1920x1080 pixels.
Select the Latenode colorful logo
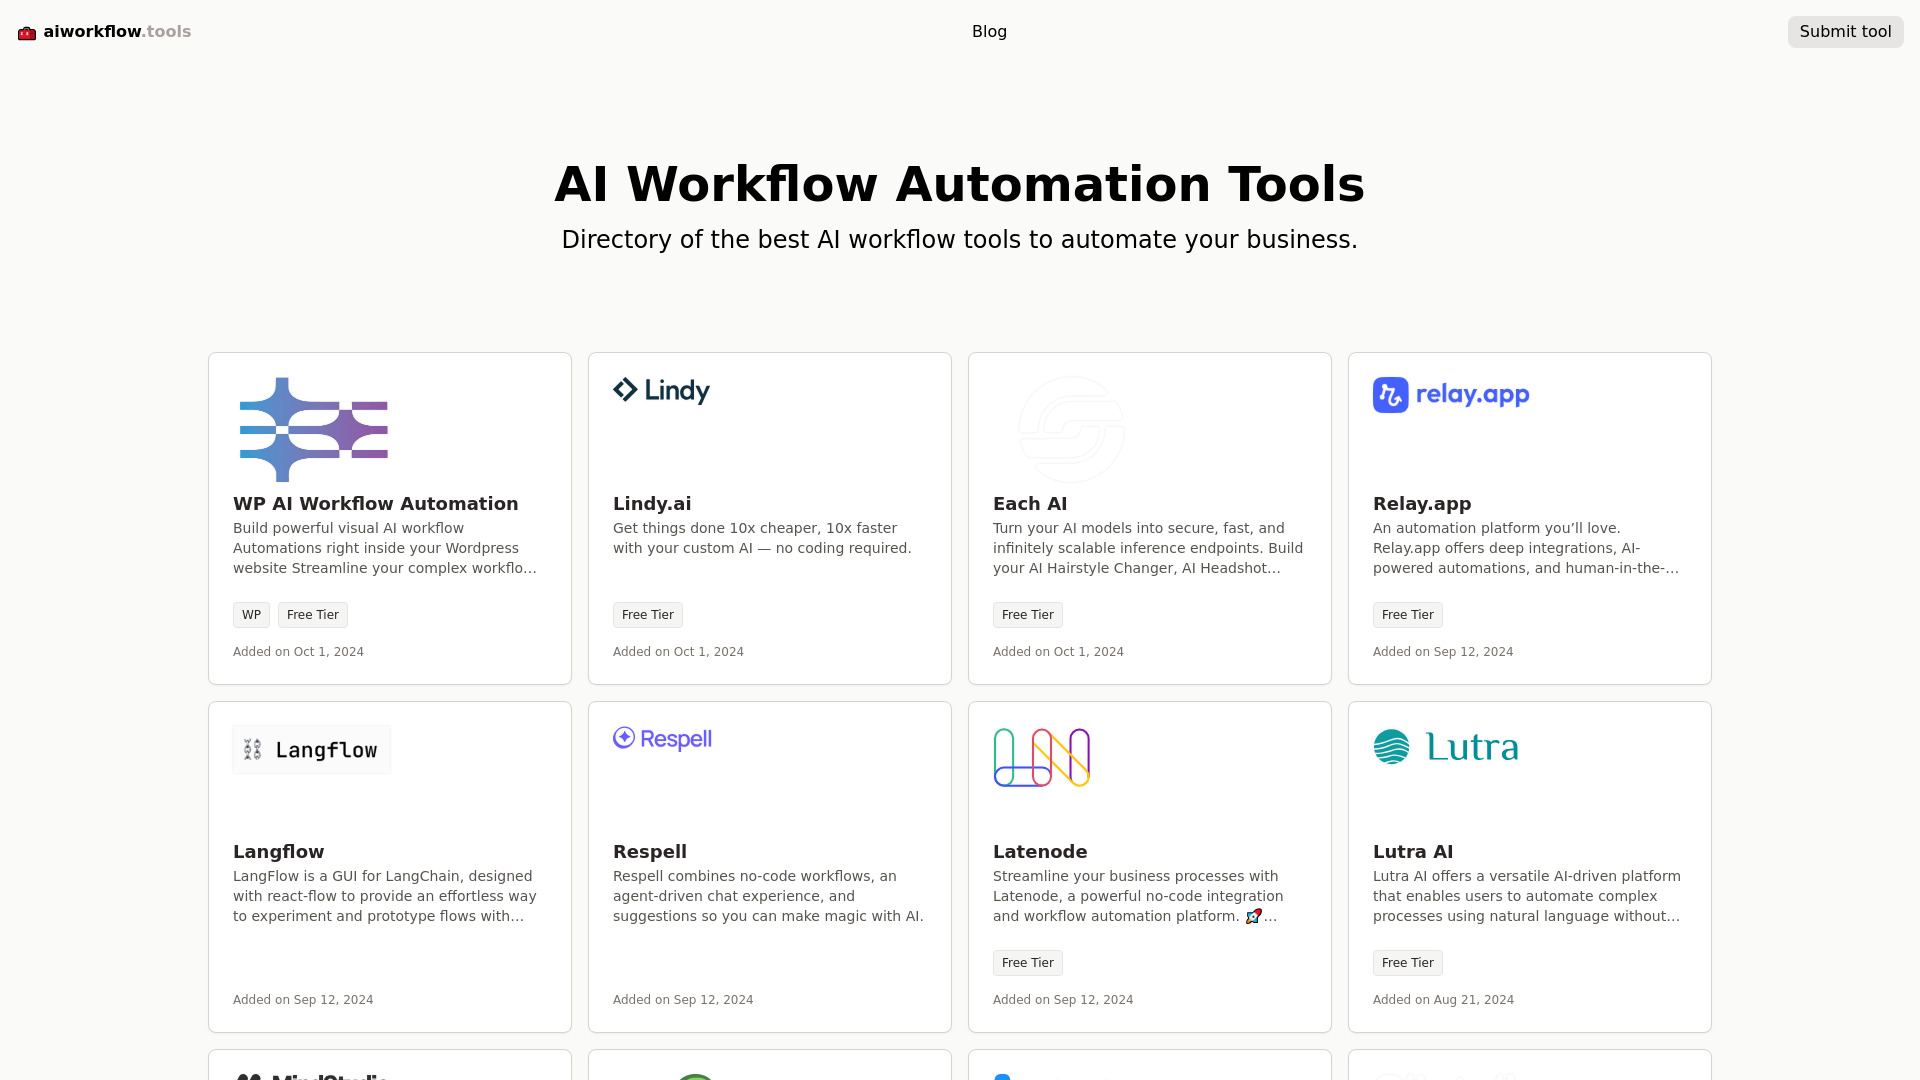[1040, 757]
